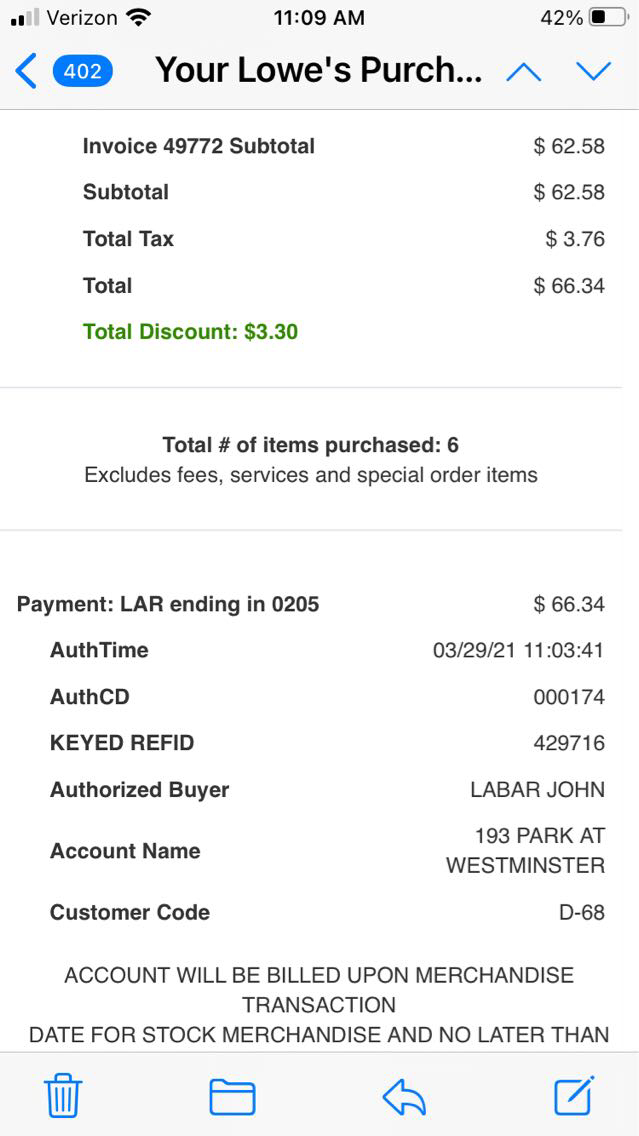Tap the Wi-Fi status icon

pos(139,18)
